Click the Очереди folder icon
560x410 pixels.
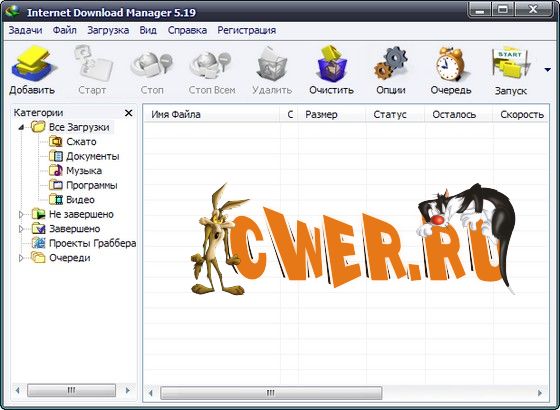coord(38,258)
